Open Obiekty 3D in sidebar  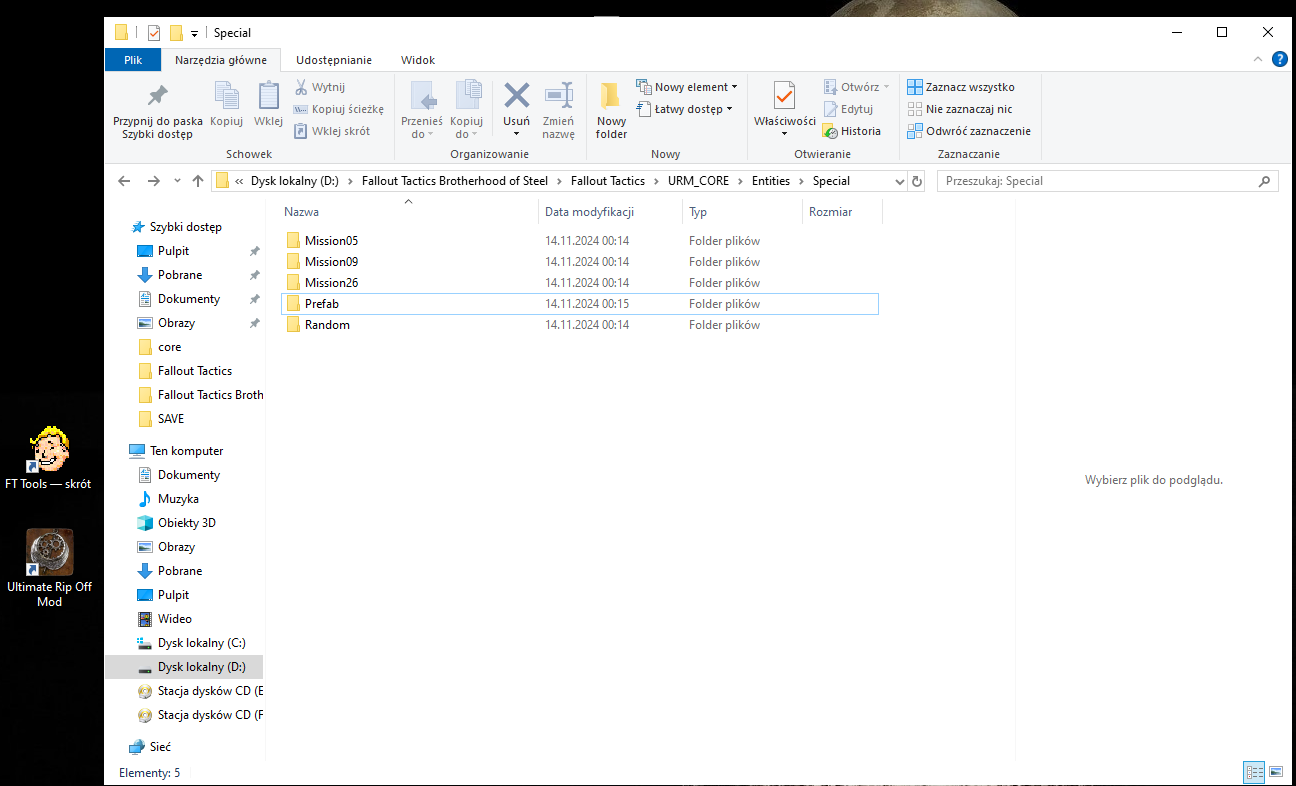coord(186,523)
